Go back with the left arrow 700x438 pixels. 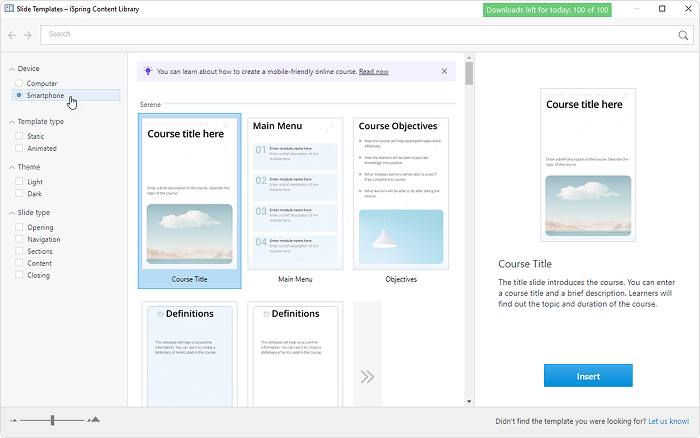12,35
